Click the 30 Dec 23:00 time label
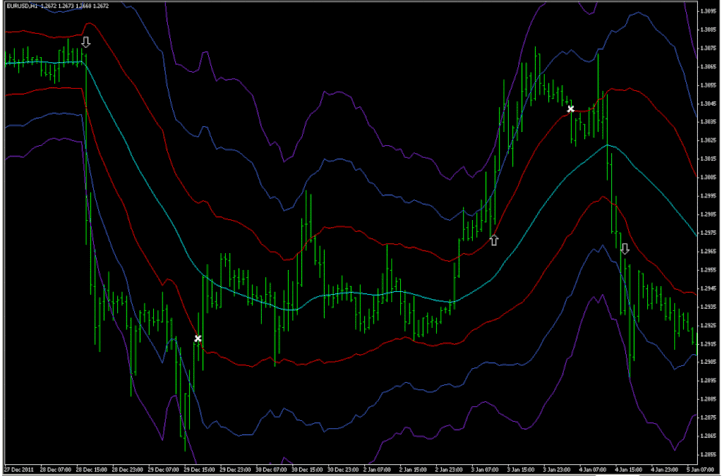Image resolution: width=722 pixels, height=476 pixels. pyautogui.click(x=343, y=470)
